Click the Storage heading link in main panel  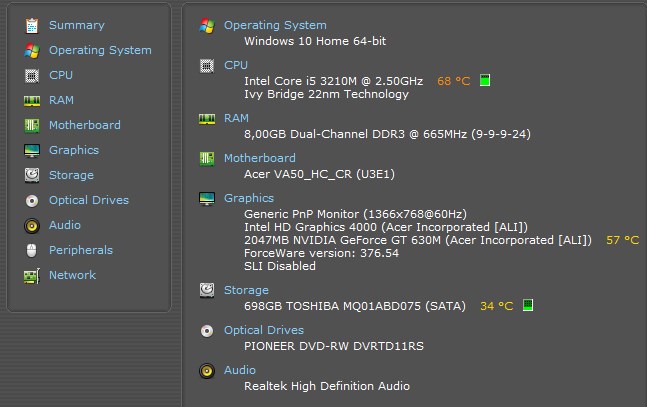click(x=246, y=290)
